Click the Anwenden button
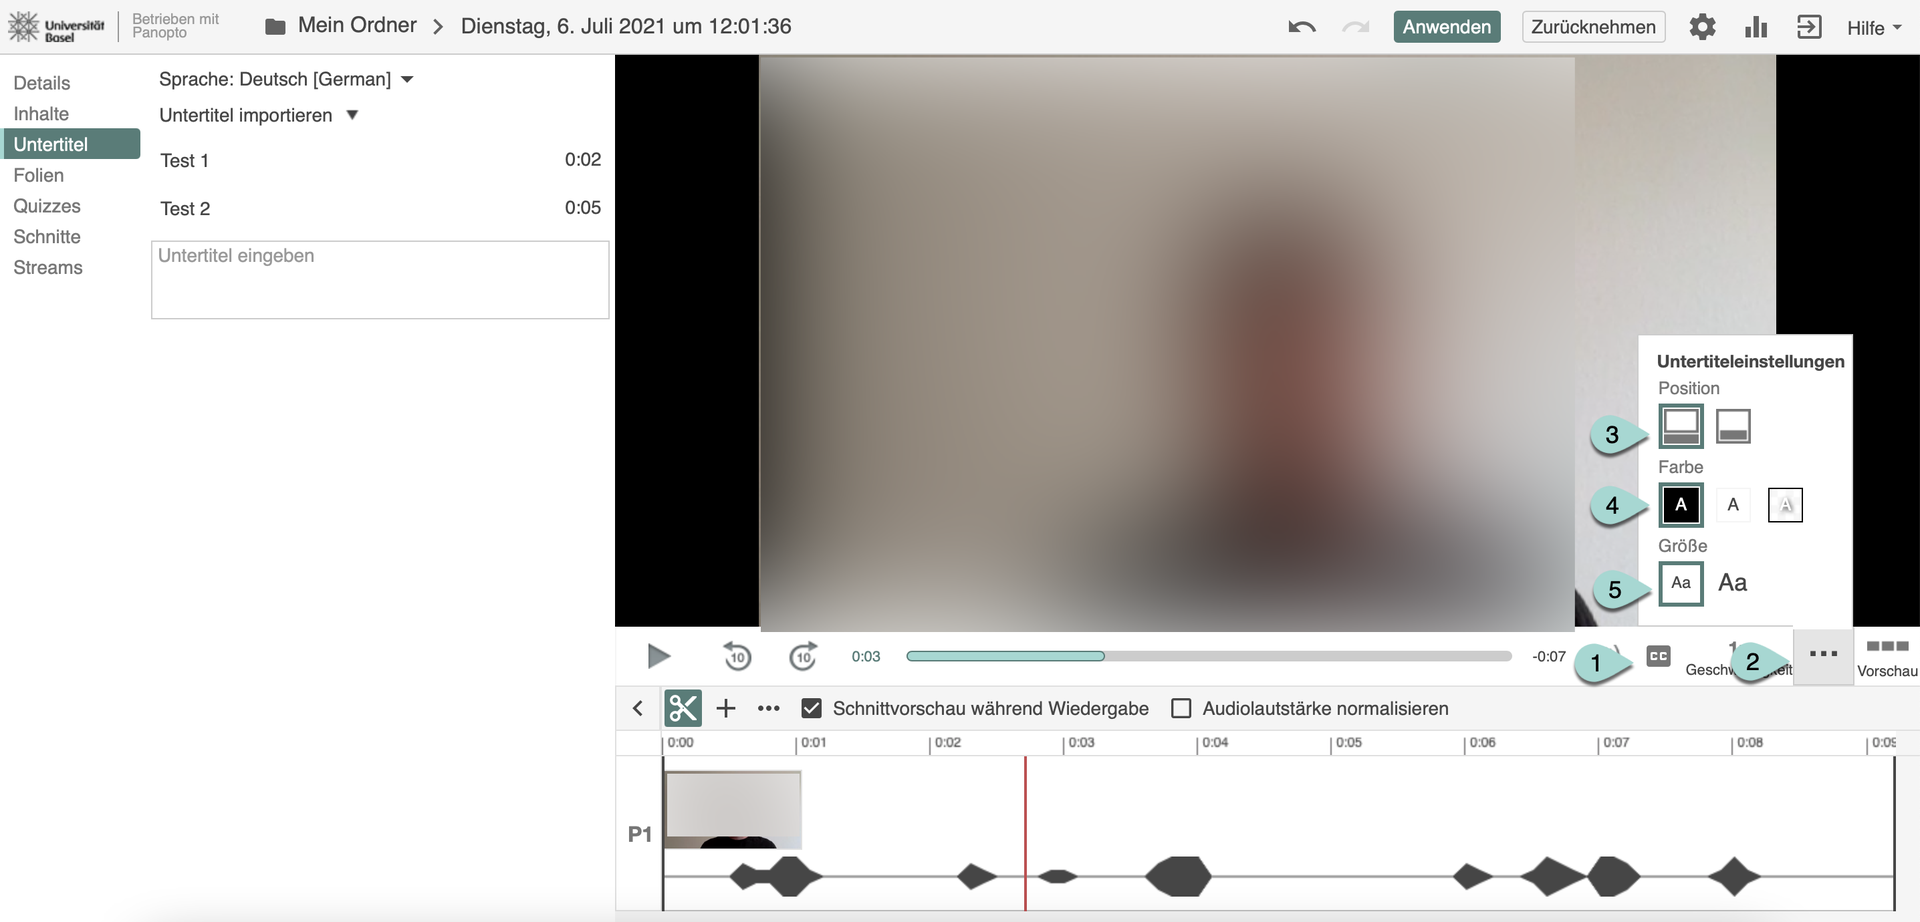Image resolution: width=1920 pixels, height=922 pixels. pyautogui.click(x=1446, y=27)
